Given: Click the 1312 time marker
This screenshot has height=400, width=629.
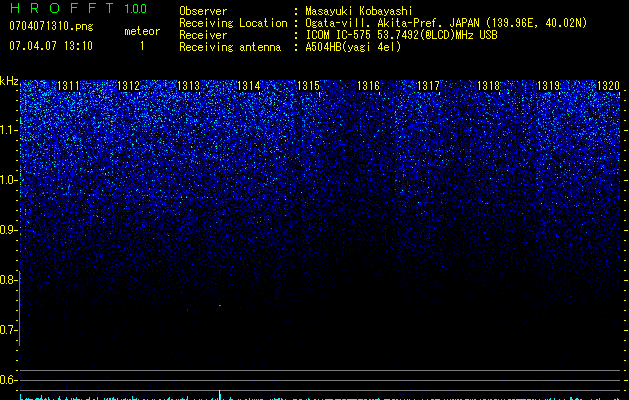Looking at the screenshot, I should coord(128,86).
